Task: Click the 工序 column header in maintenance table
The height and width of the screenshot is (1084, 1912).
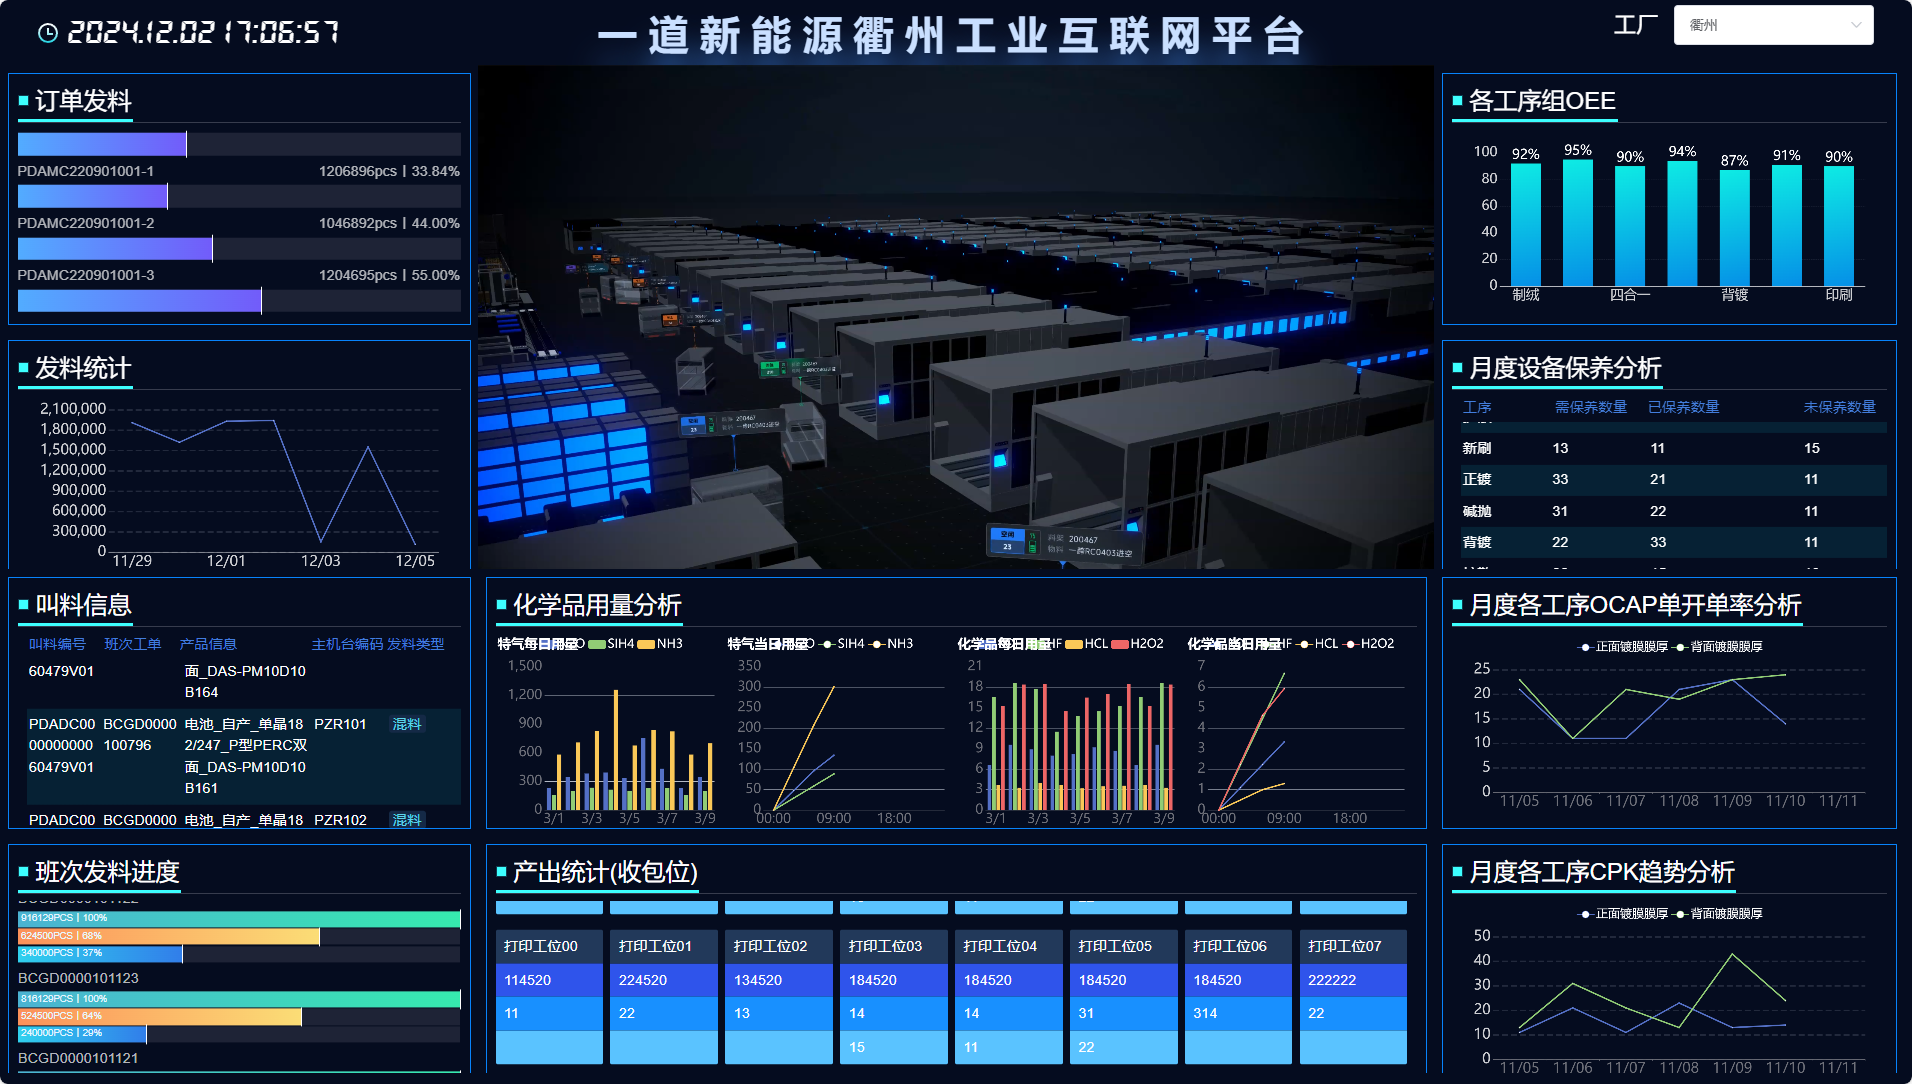Action: click(1477, 407)
